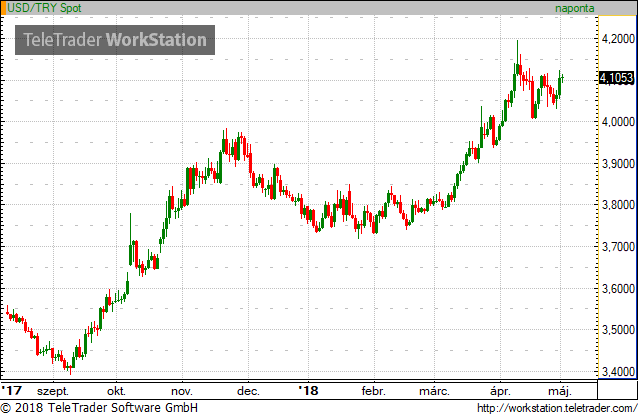Click the ápr. month label

tap(500, 392)
